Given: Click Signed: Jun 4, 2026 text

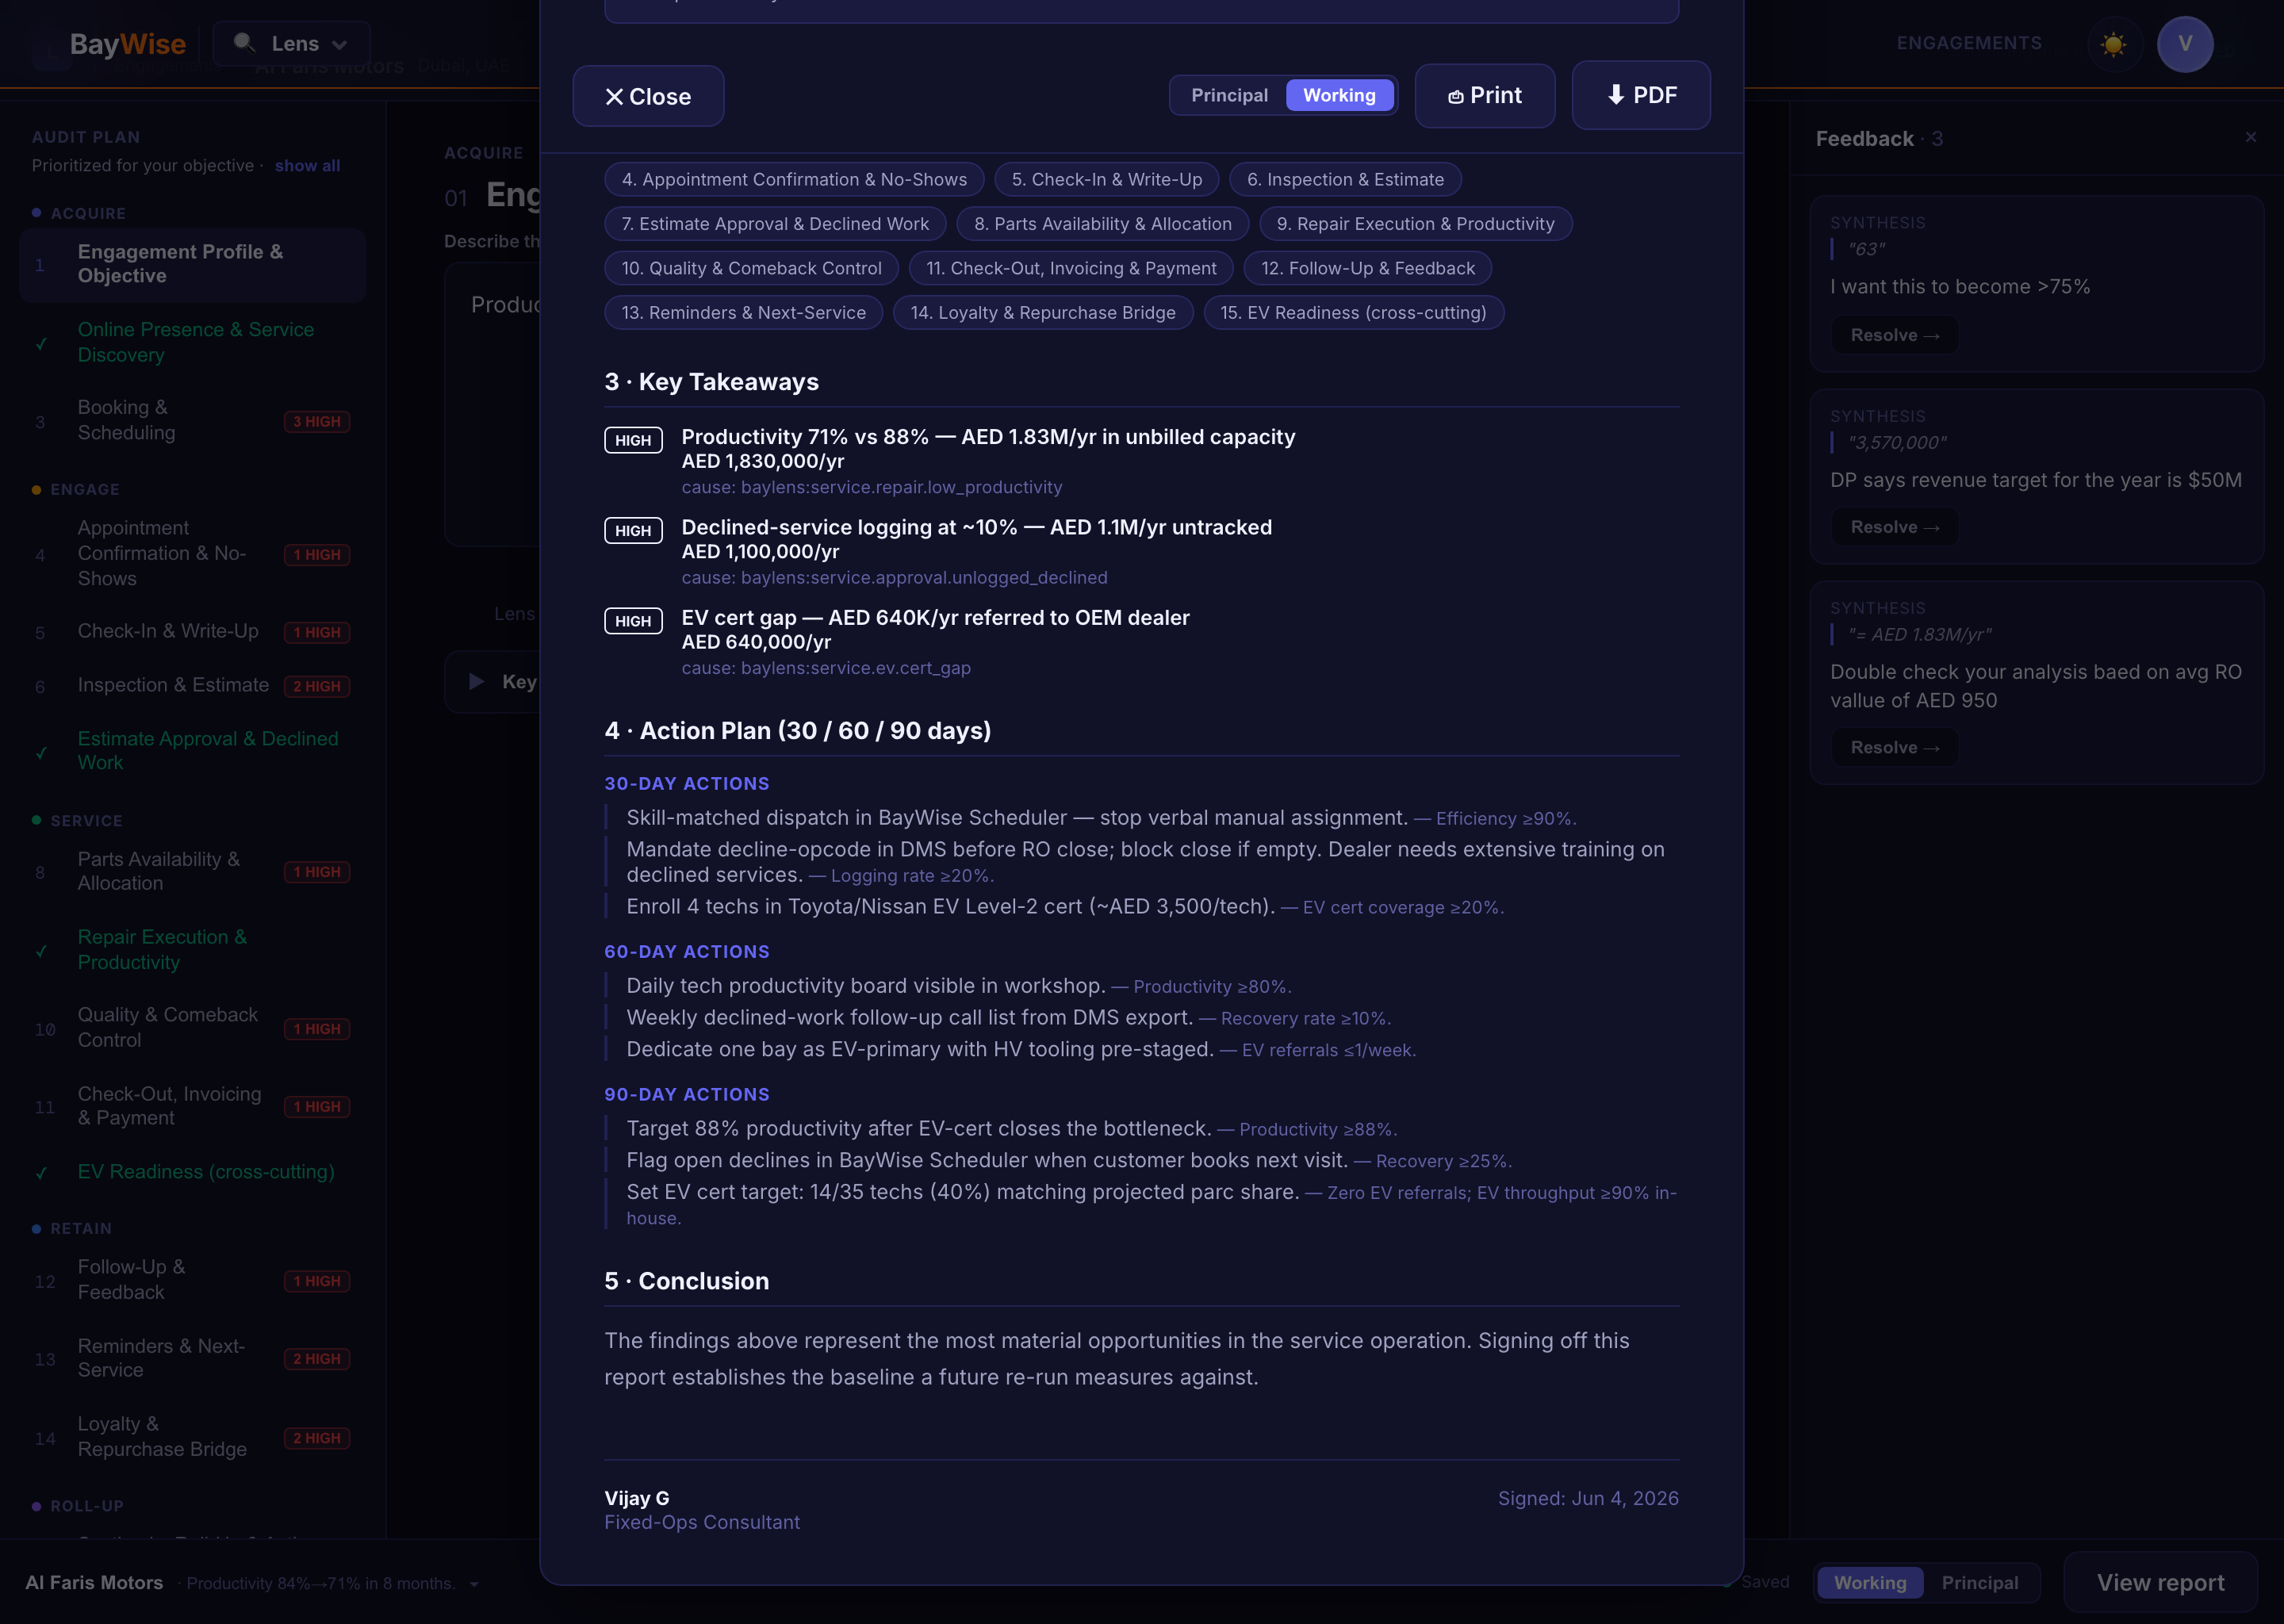Looking at the screenshot, I should point(1588,1498).
